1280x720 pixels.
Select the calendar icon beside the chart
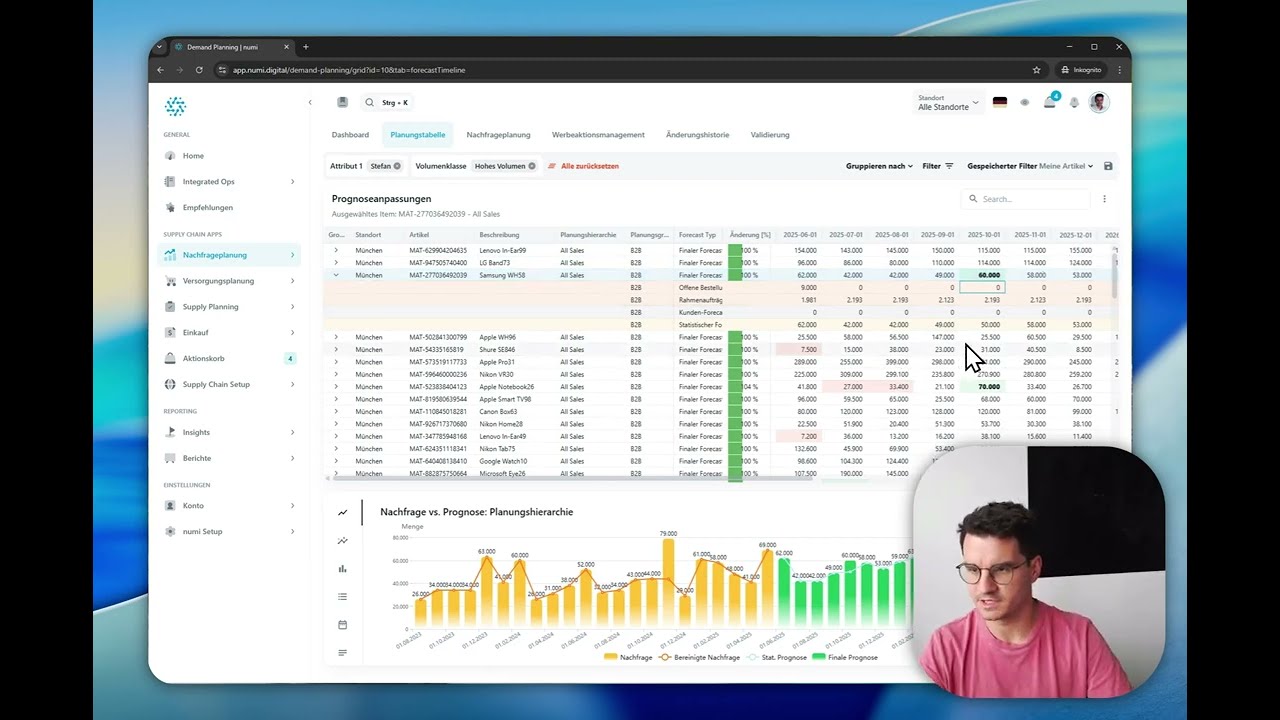(x=342, y=624)
